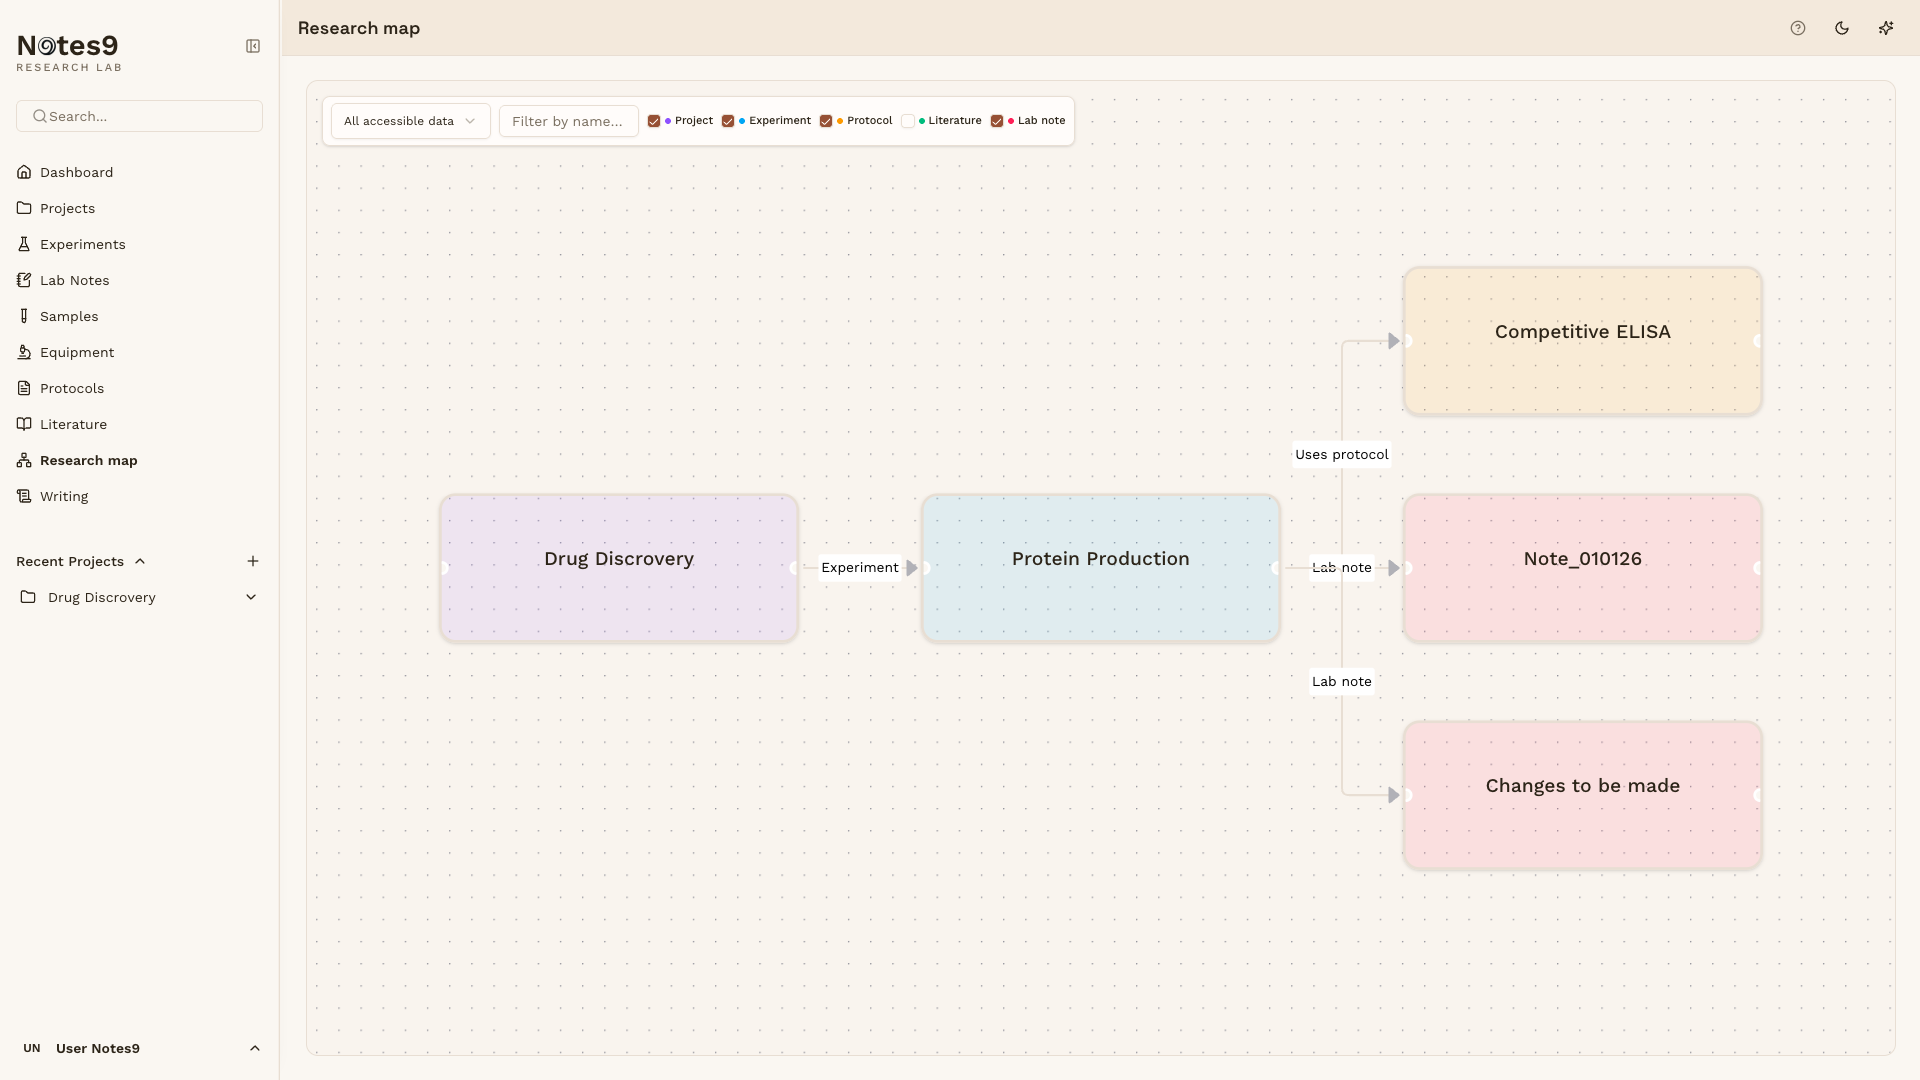Click the Filter by name input field
Image resolution: width=1920 pixels, height=1080 pixels.
(x=568, y=121)
